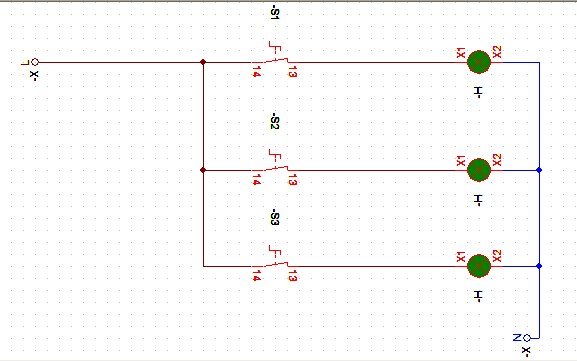This screenshot has height=361, width=577.
Task: Click the top green indicator lamp
Action: [x=479, y=62]
